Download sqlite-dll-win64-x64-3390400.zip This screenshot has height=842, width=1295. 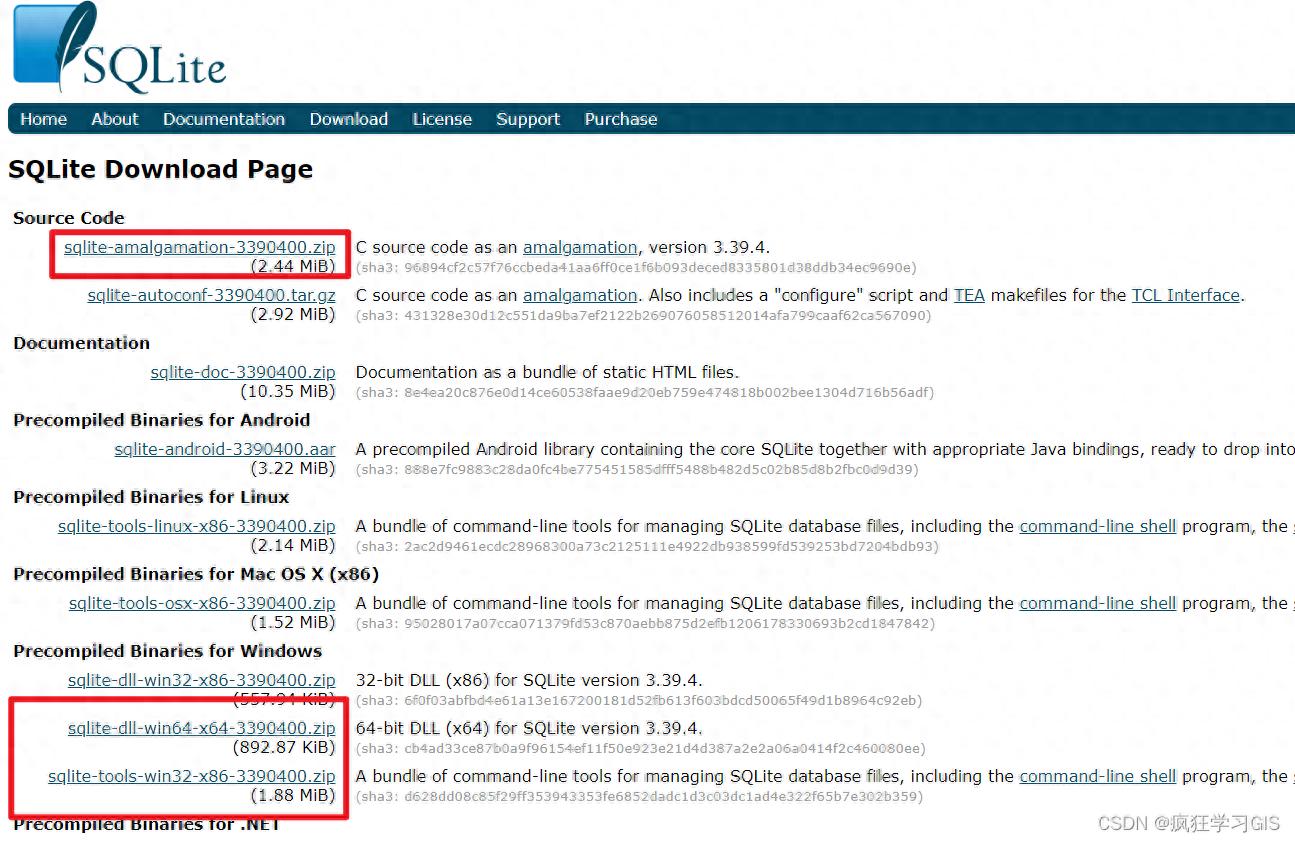point(202,728)
